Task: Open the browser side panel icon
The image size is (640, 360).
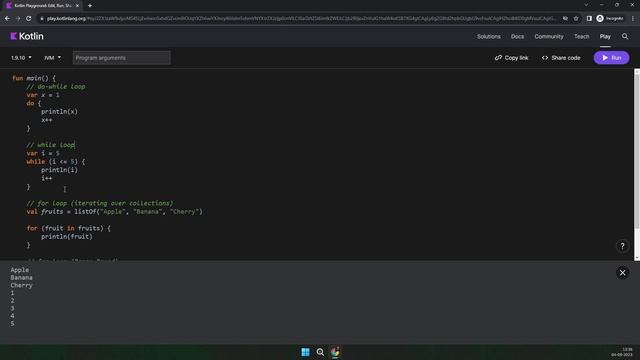Action: pos(589,18)
